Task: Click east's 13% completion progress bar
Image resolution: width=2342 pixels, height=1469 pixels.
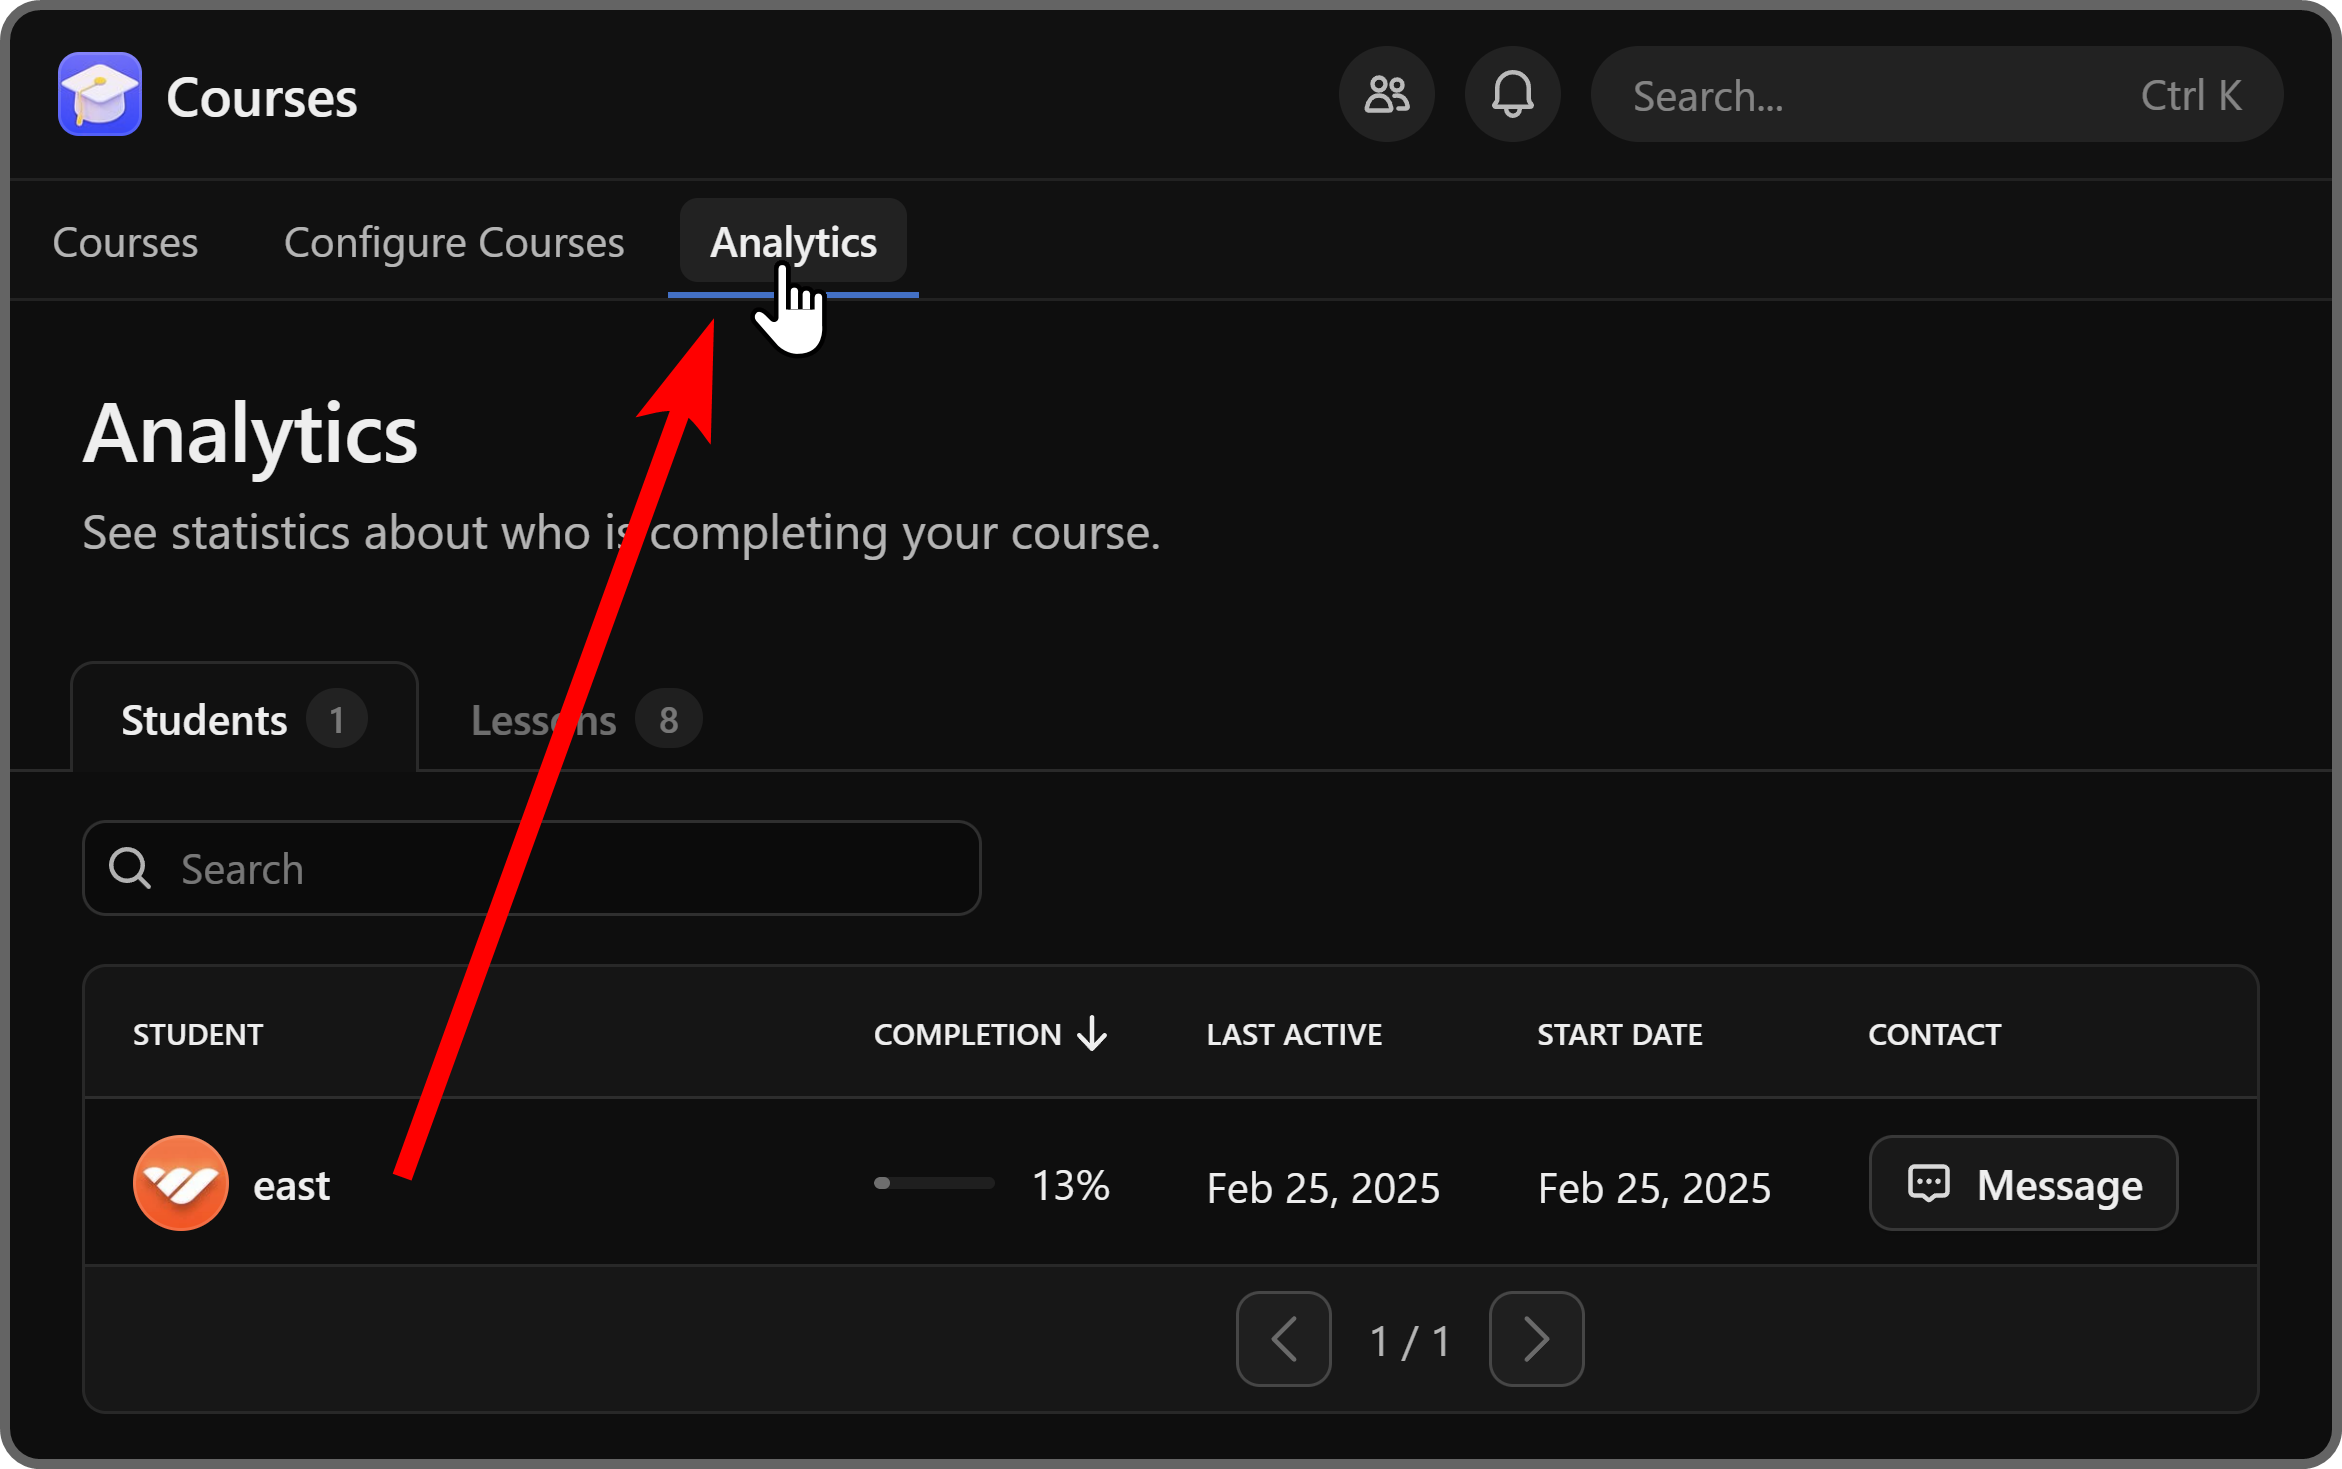Action: pos(933,1183)
